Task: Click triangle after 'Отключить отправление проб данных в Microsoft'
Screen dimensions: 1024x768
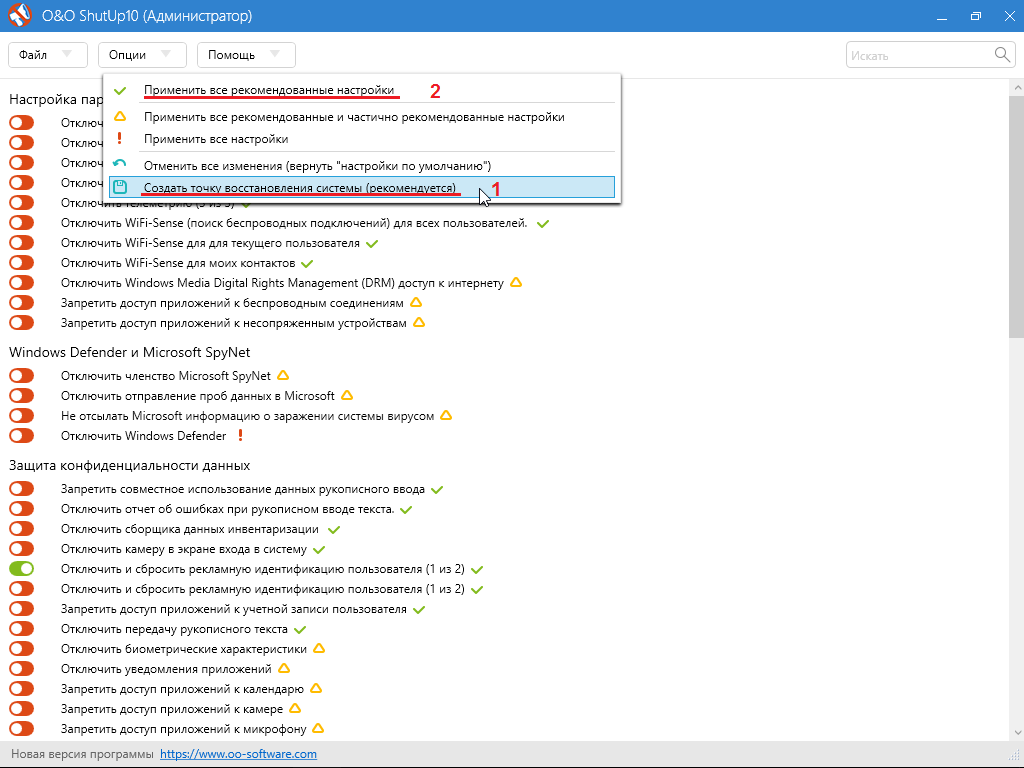Action: click(347, 396)
